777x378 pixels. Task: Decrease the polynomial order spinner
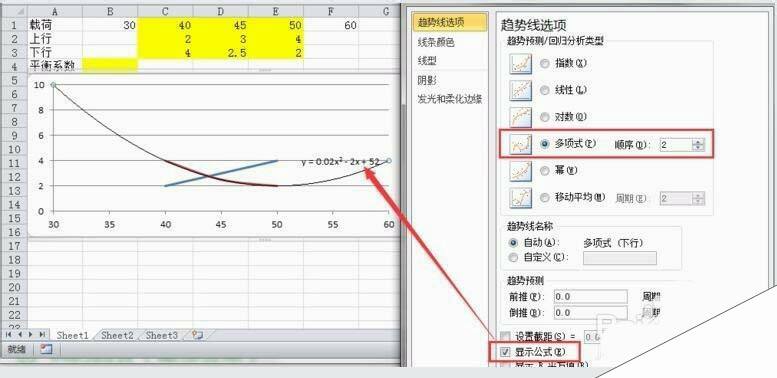(698, 148)
